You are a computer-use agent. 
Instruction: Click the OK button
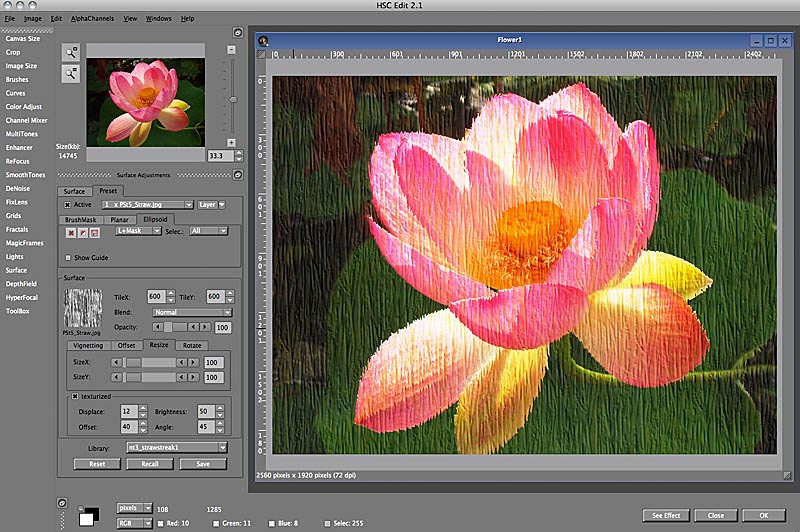[x=764, y=516]
